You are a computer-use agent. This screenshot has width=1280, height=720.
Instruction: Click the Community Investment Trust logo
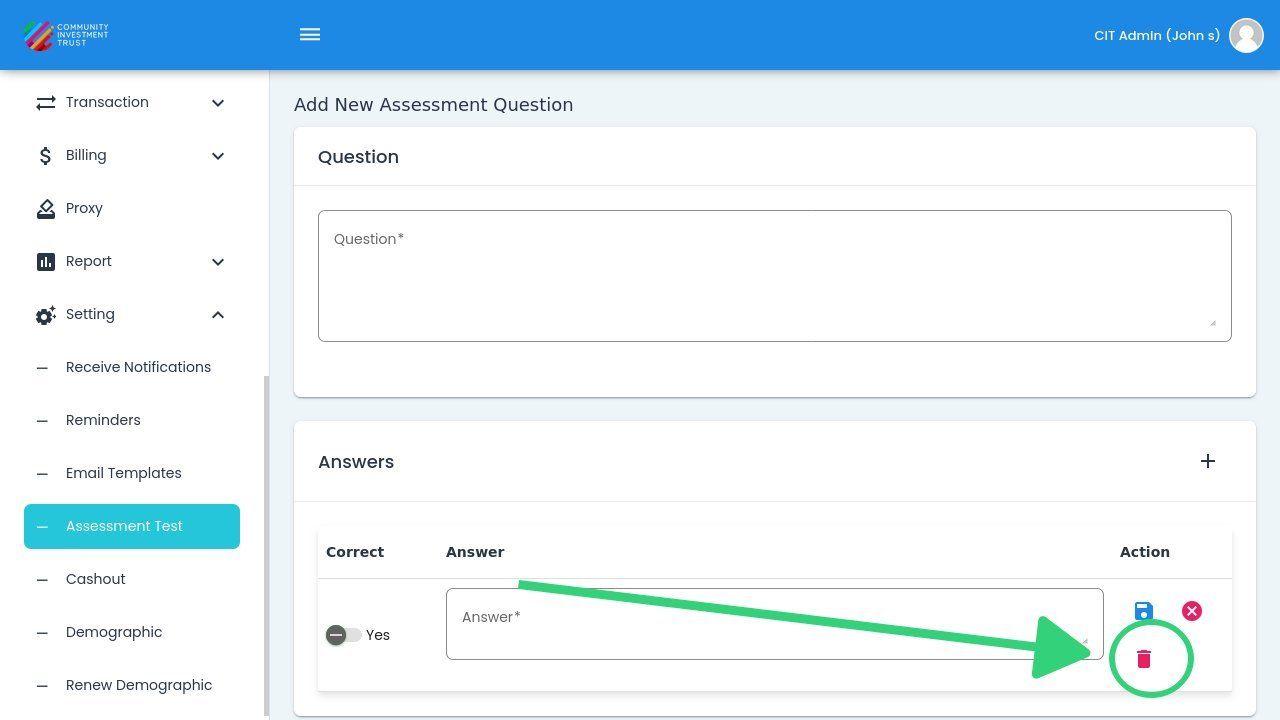[x=66, y=35]
